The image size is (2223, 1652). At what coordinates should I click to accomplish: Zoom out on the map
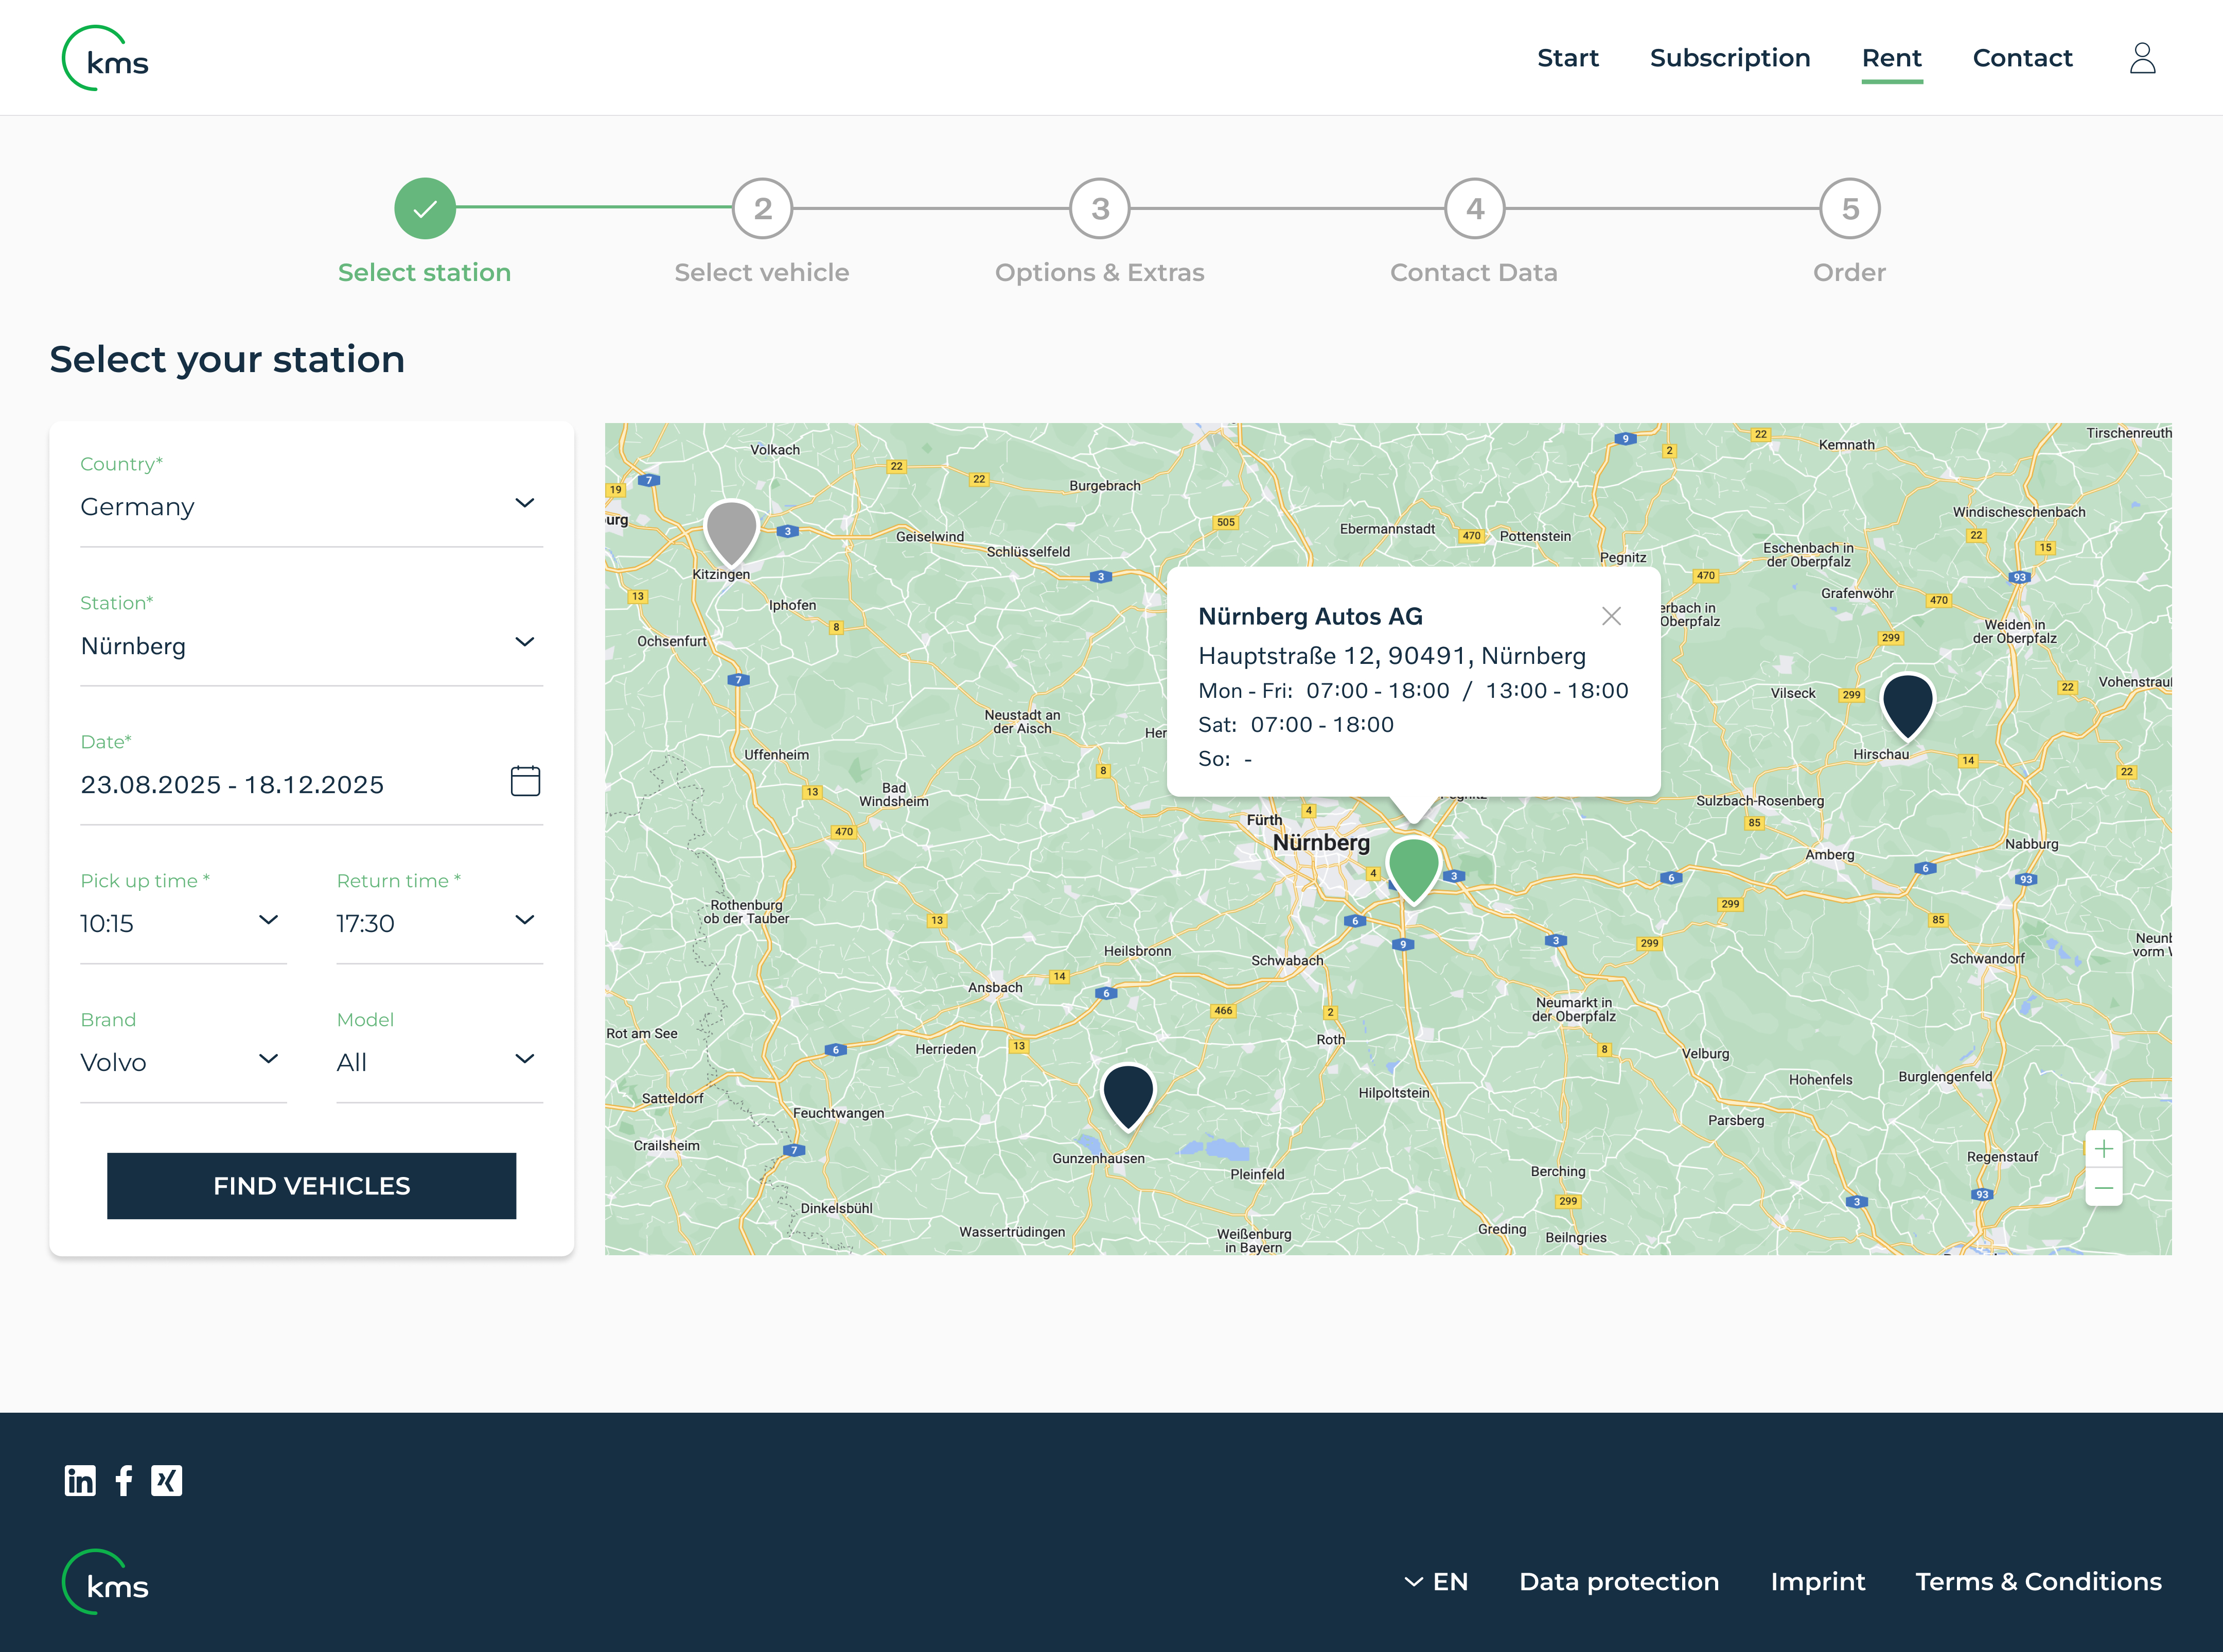[2104, 1188]
